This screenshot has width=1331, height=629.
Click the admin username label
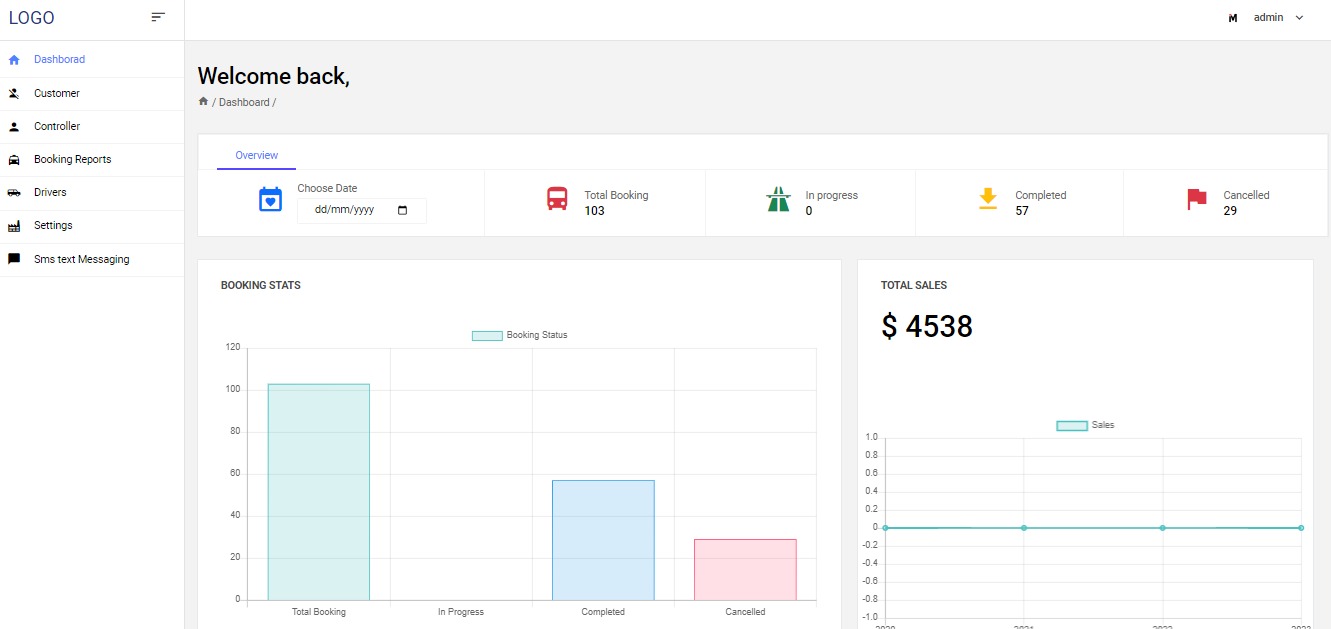click(x=1268, y=18)
